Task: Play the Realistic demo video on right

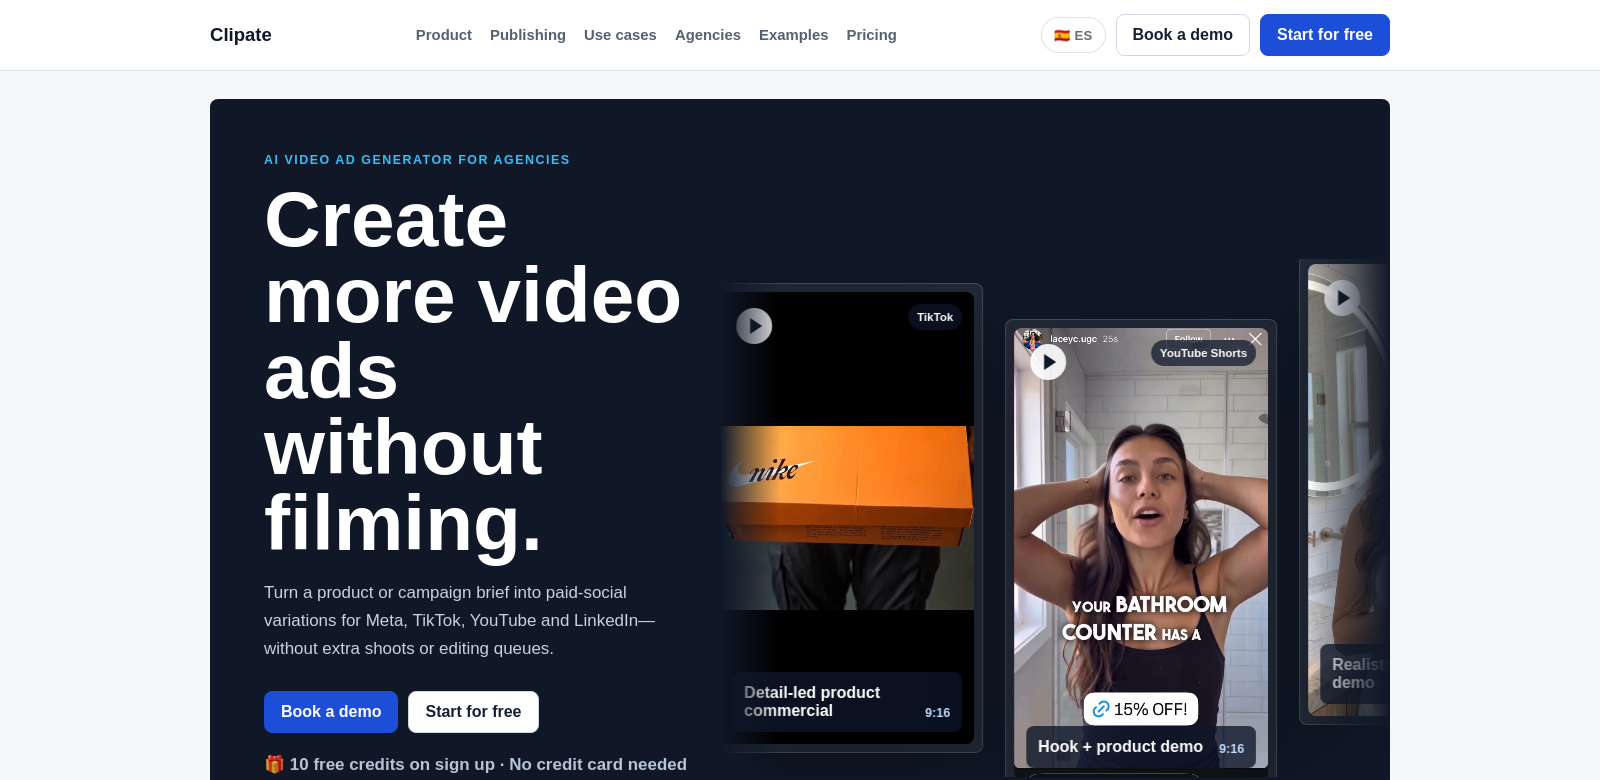Action: (1342, 298)
